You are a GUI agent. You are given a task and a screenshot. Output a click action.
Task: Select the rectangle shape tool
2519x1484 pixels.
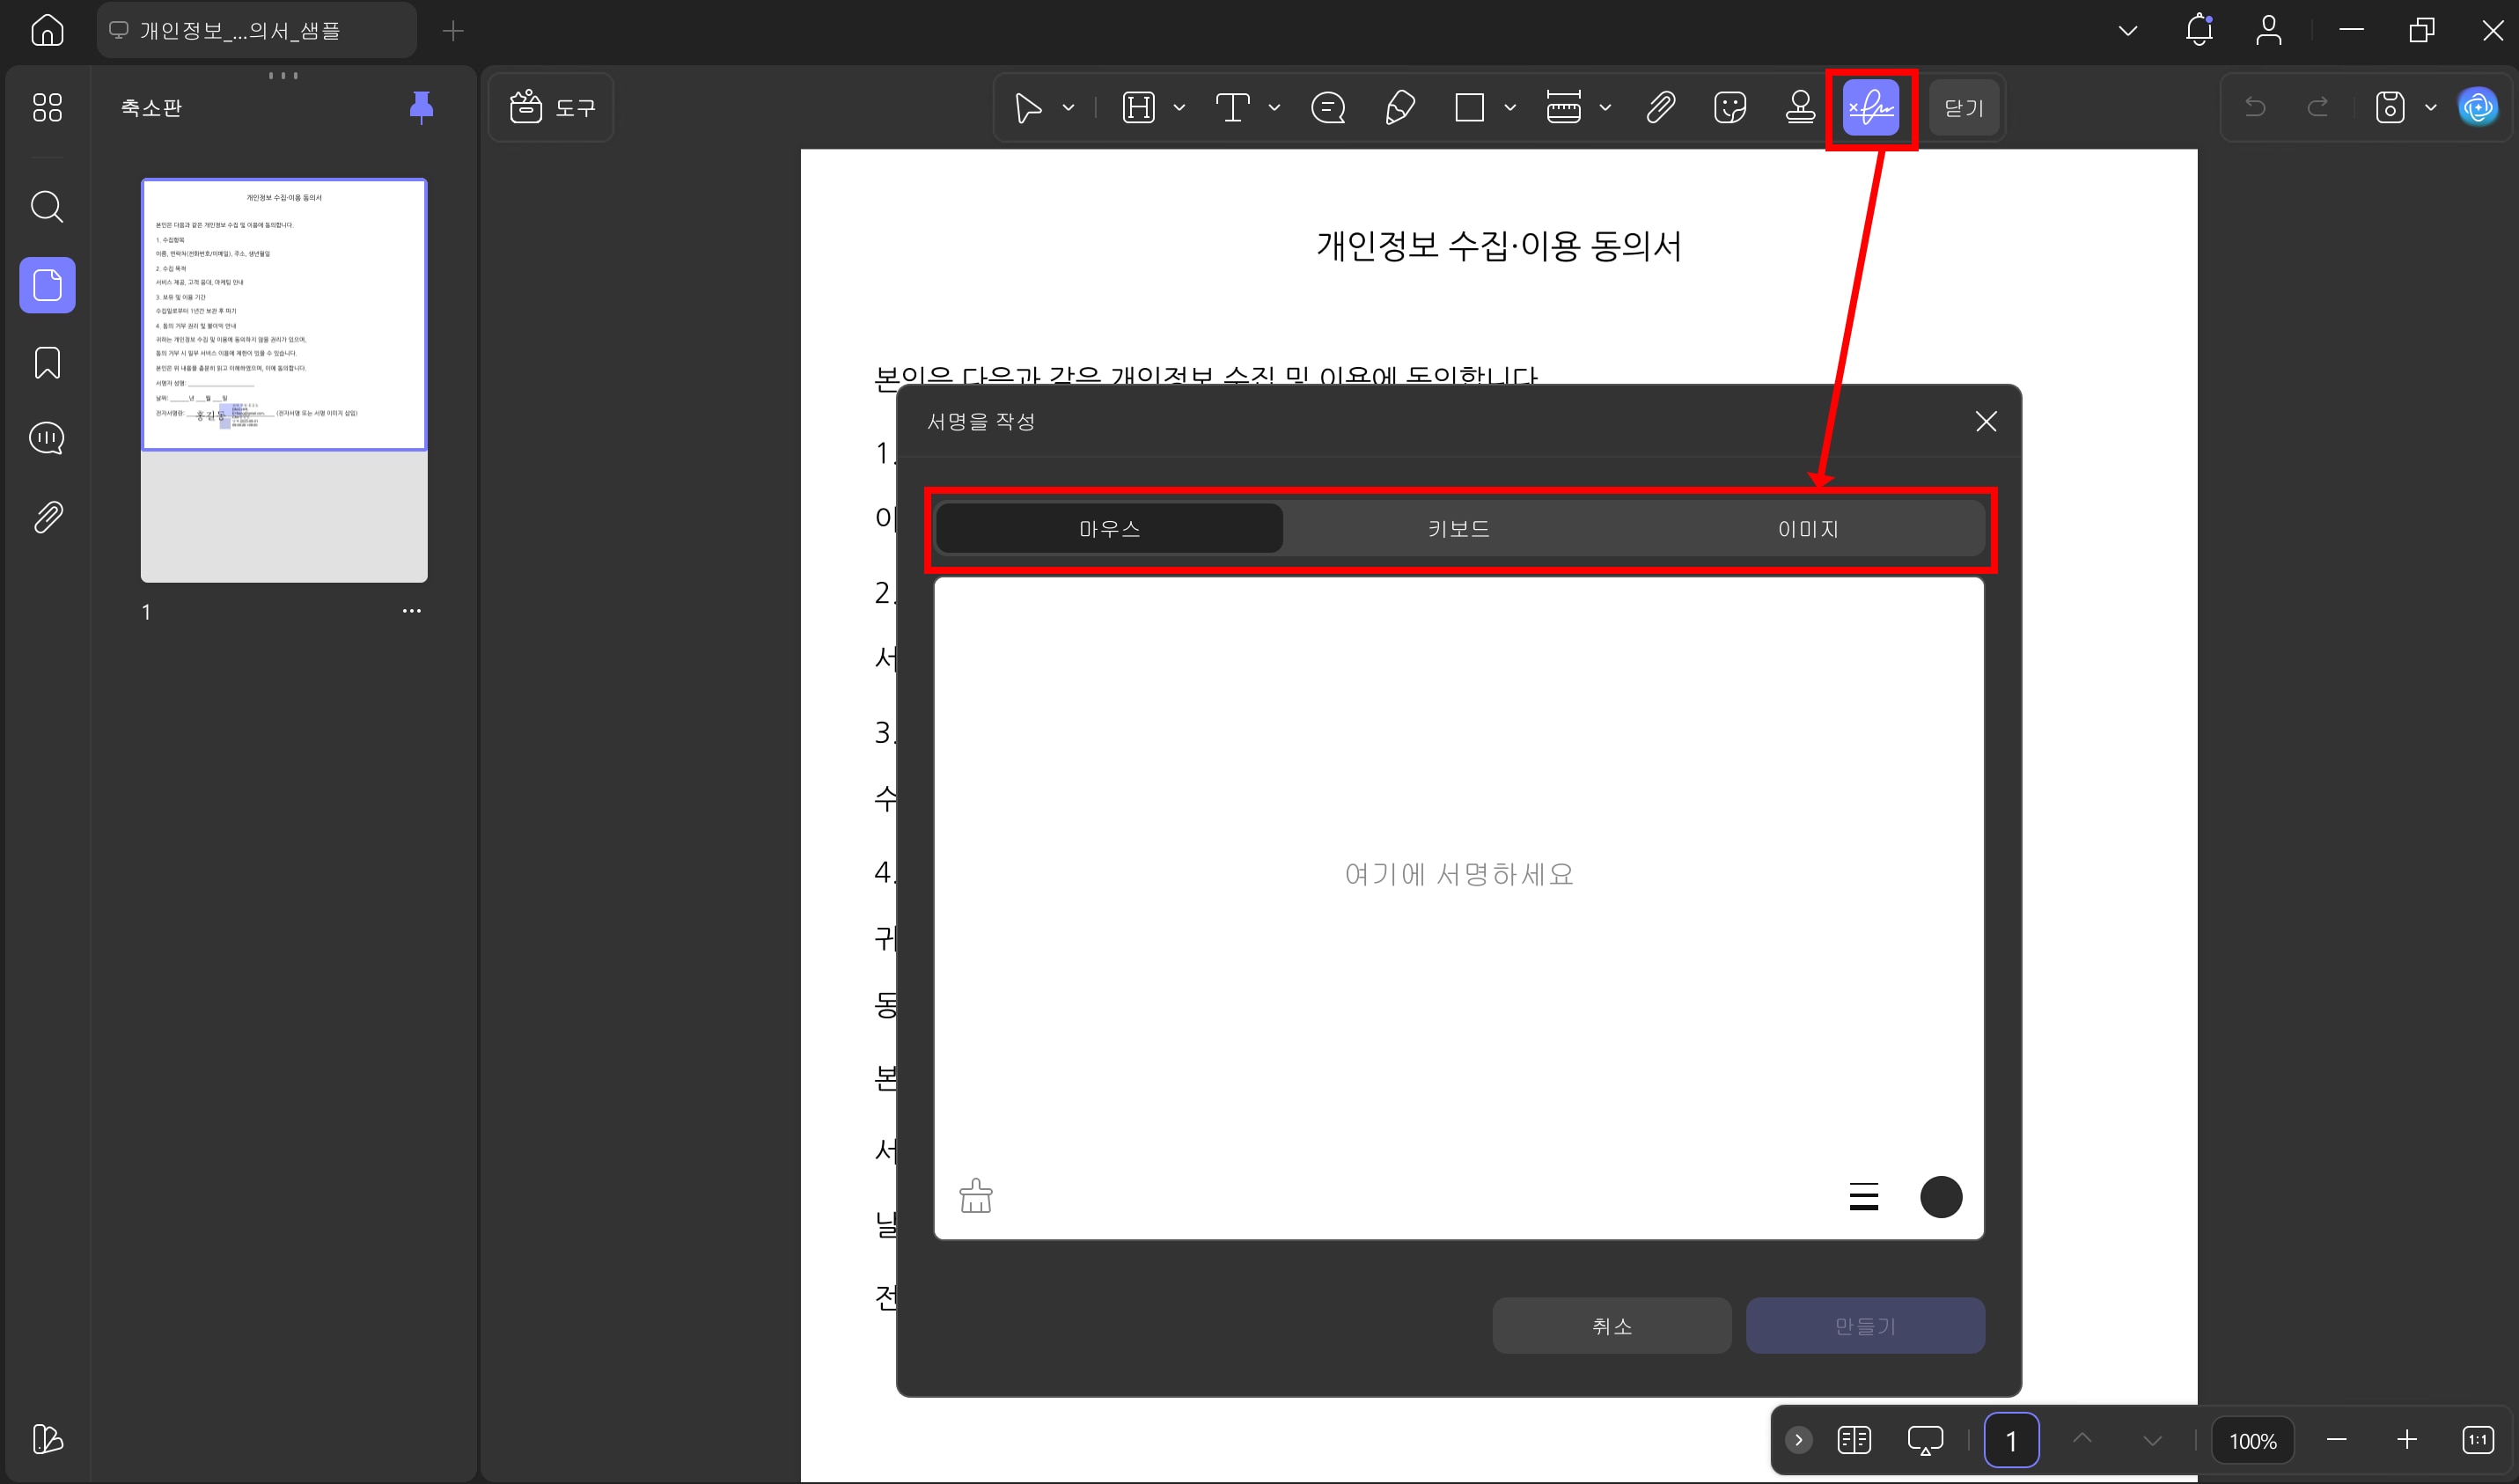pos(1469,107)
